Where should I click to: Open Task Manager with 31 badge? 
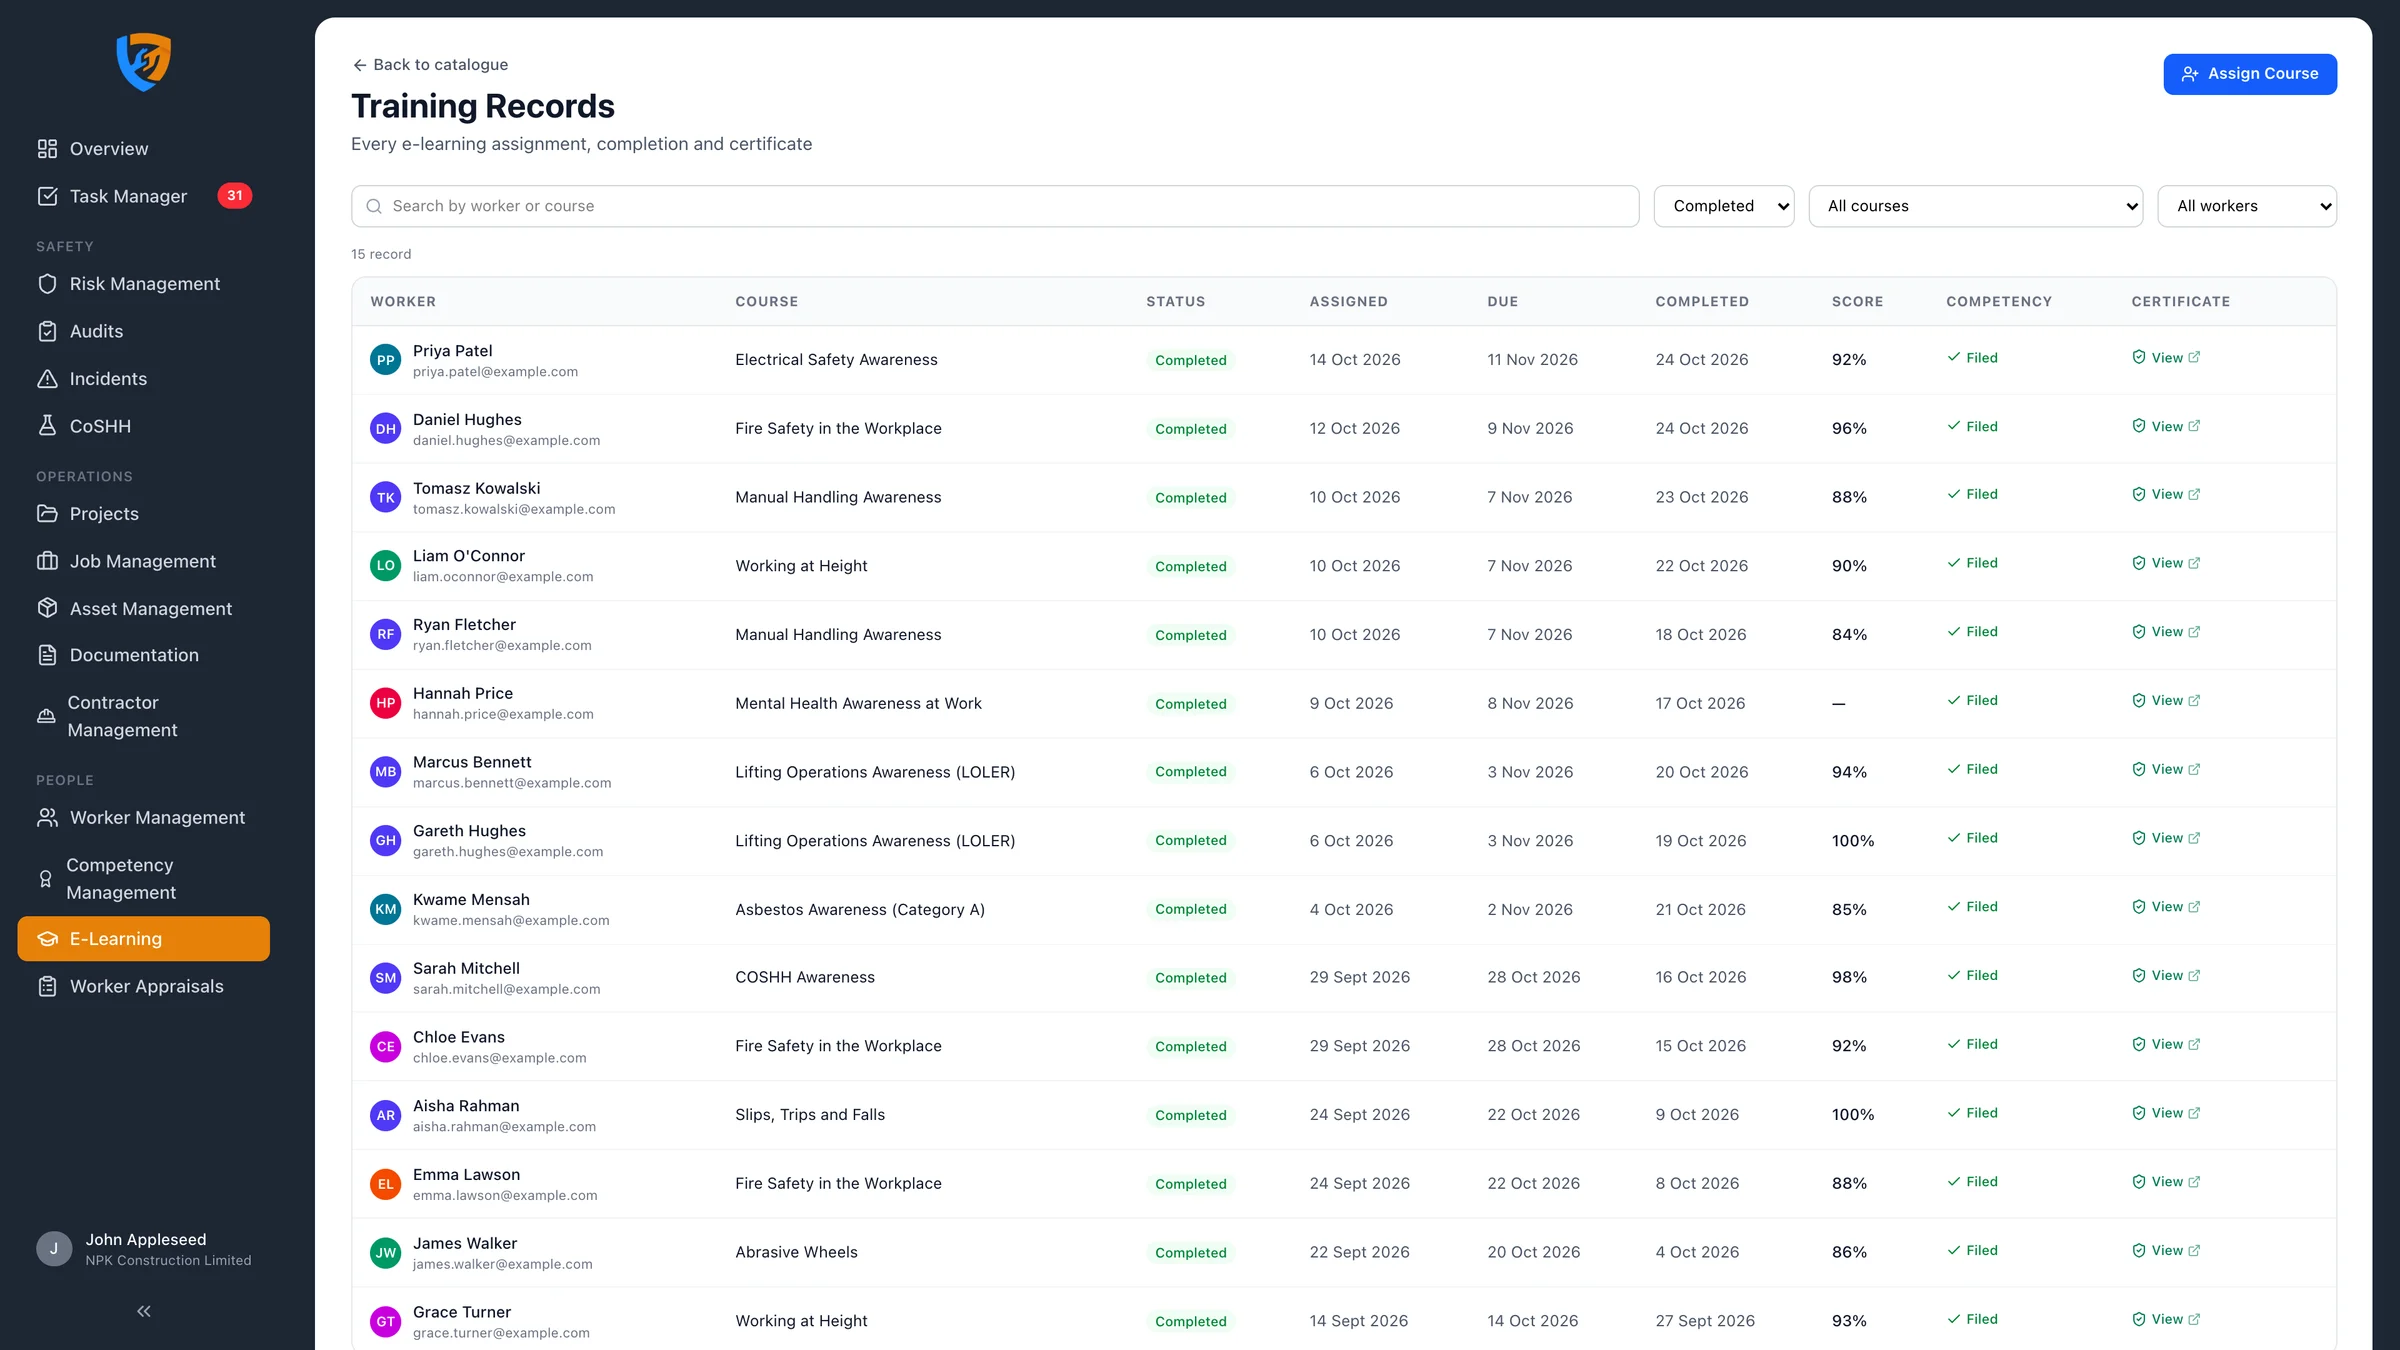point(144,196)
